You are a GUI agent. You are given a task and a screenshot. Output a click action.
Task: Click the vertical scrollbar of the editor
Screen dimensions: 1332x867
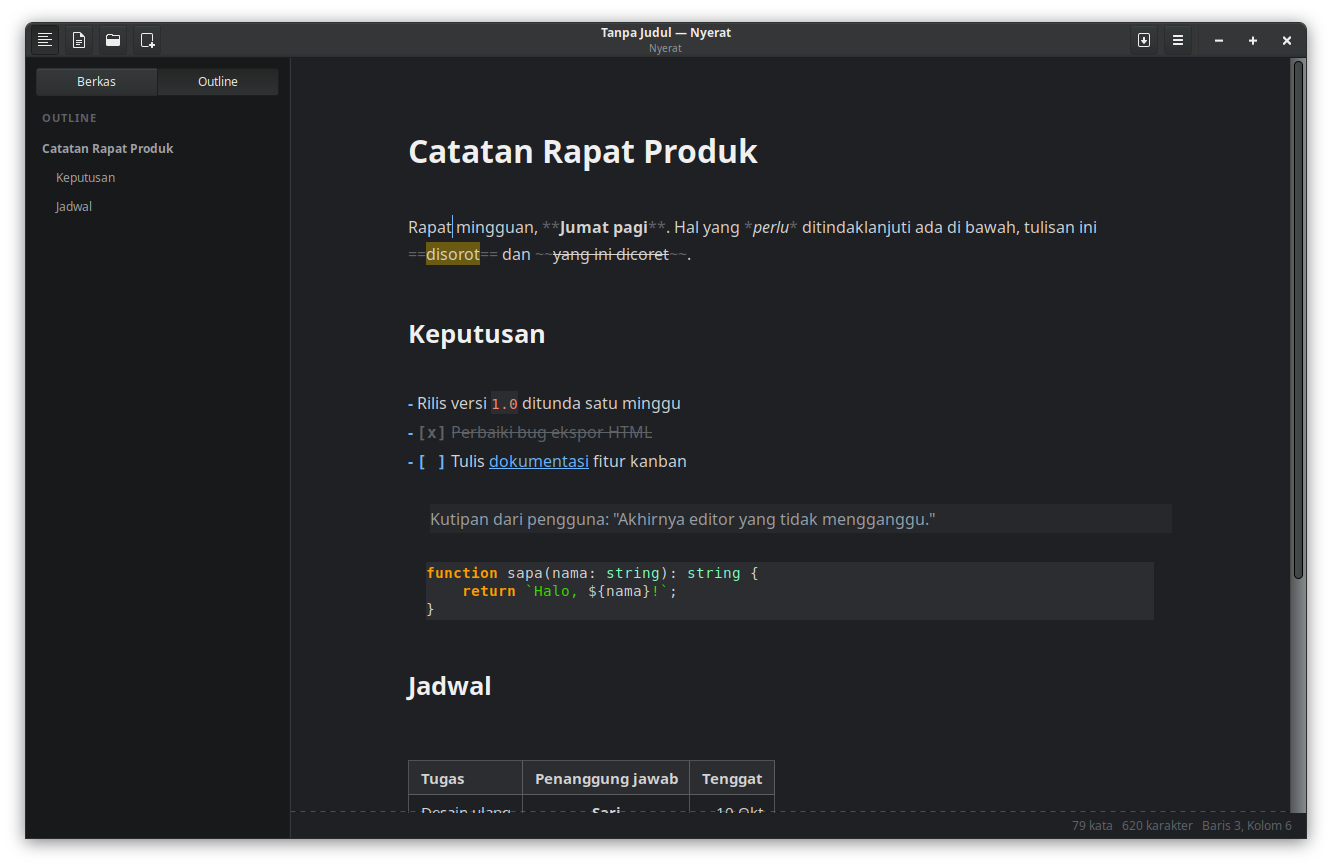(x=1298, y=320)
